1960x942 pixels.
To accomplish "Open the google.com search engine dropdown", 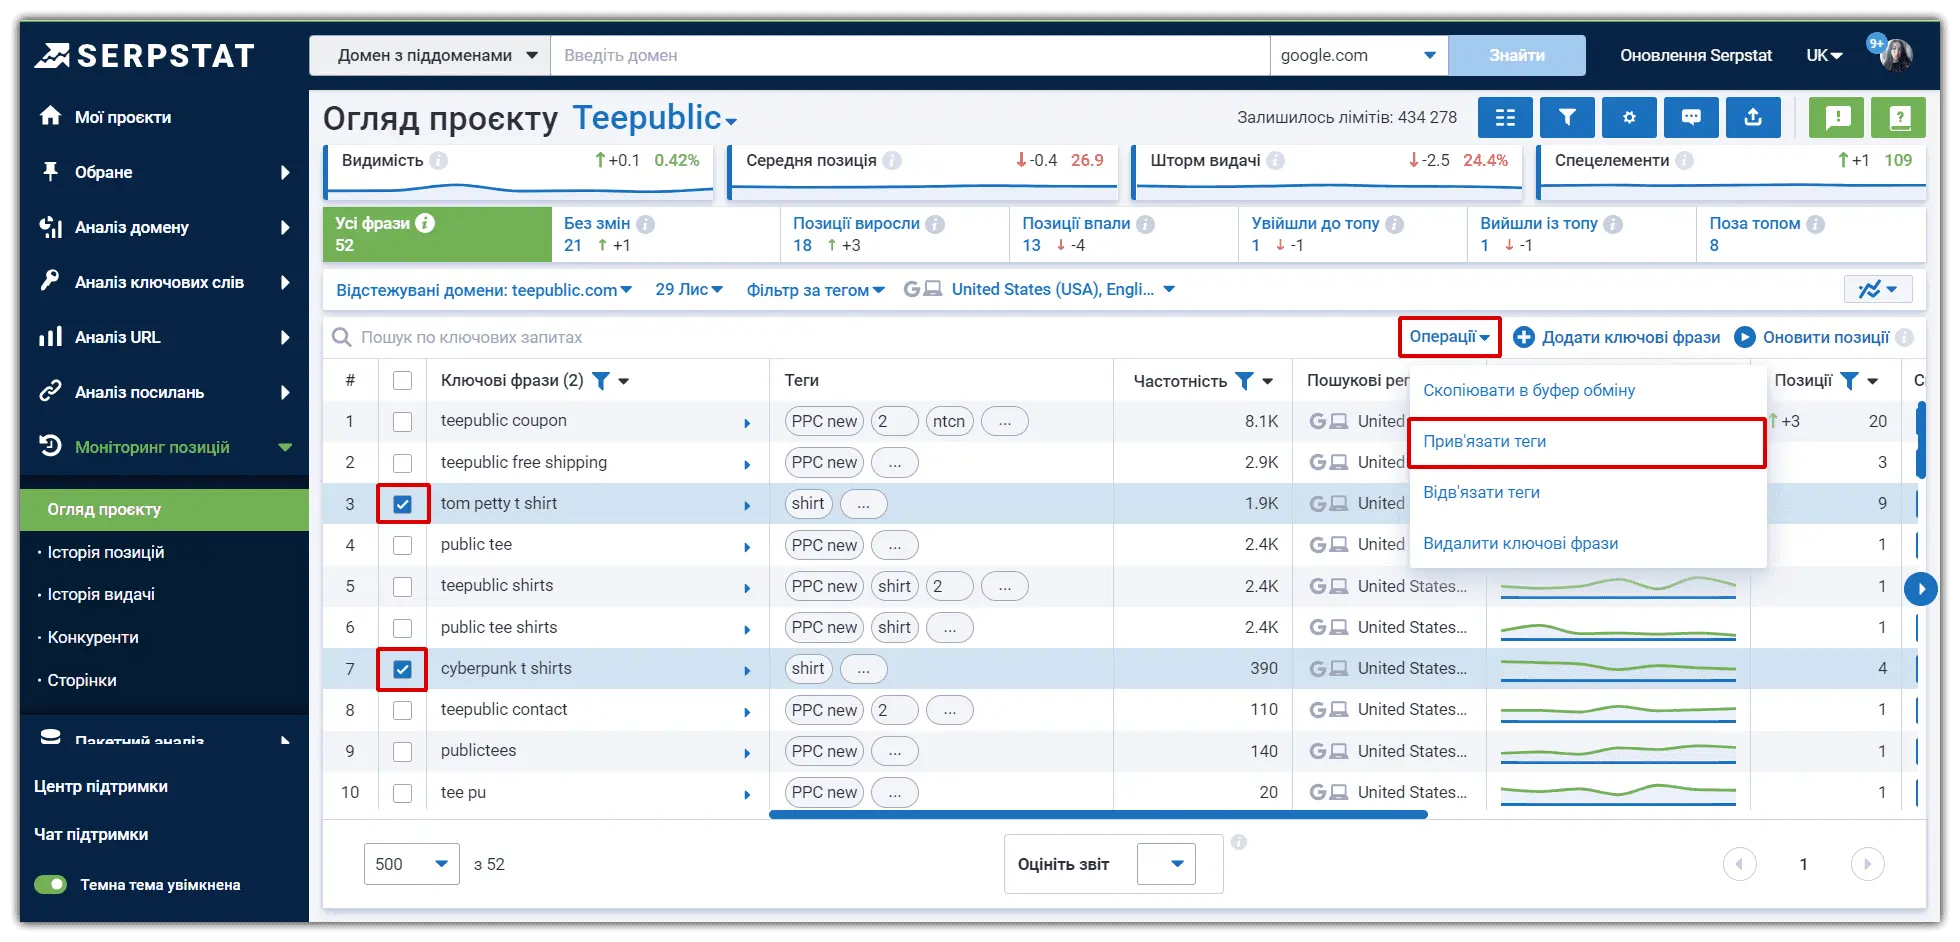I will [1359, 55].
